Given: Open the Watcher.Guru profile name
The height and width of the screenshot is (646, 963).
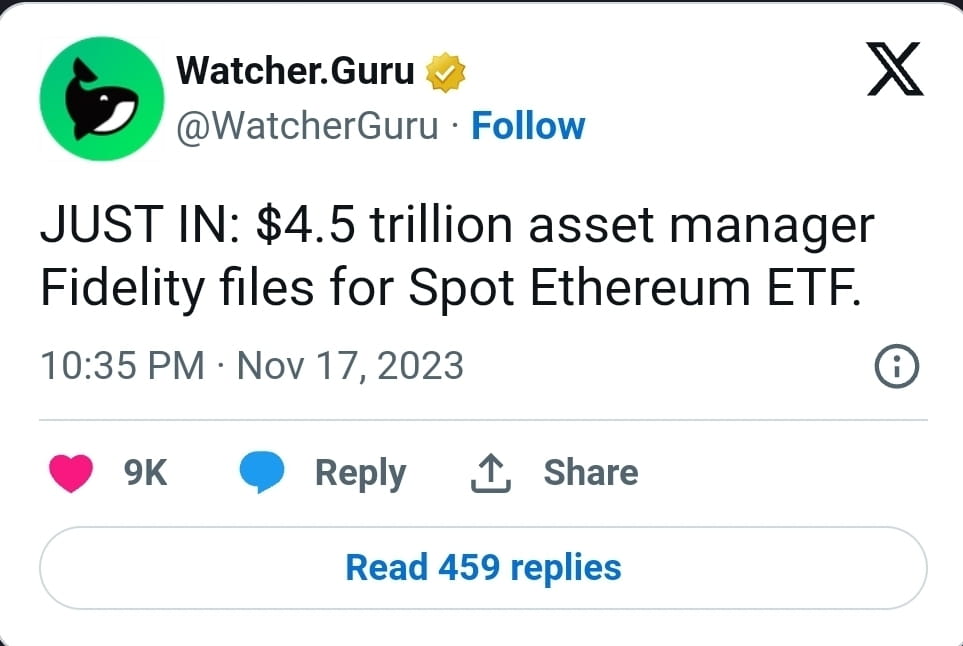Looking at the screenshot, I should click(295, 69).
